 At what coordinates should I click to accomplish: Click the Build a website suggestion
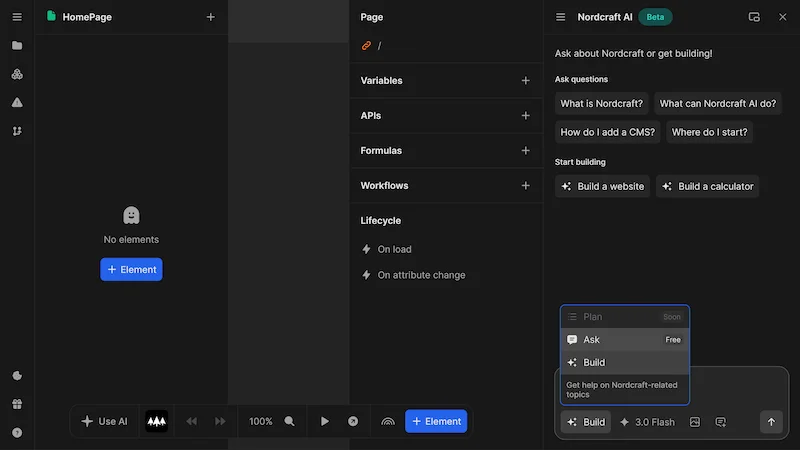[602, 186]
